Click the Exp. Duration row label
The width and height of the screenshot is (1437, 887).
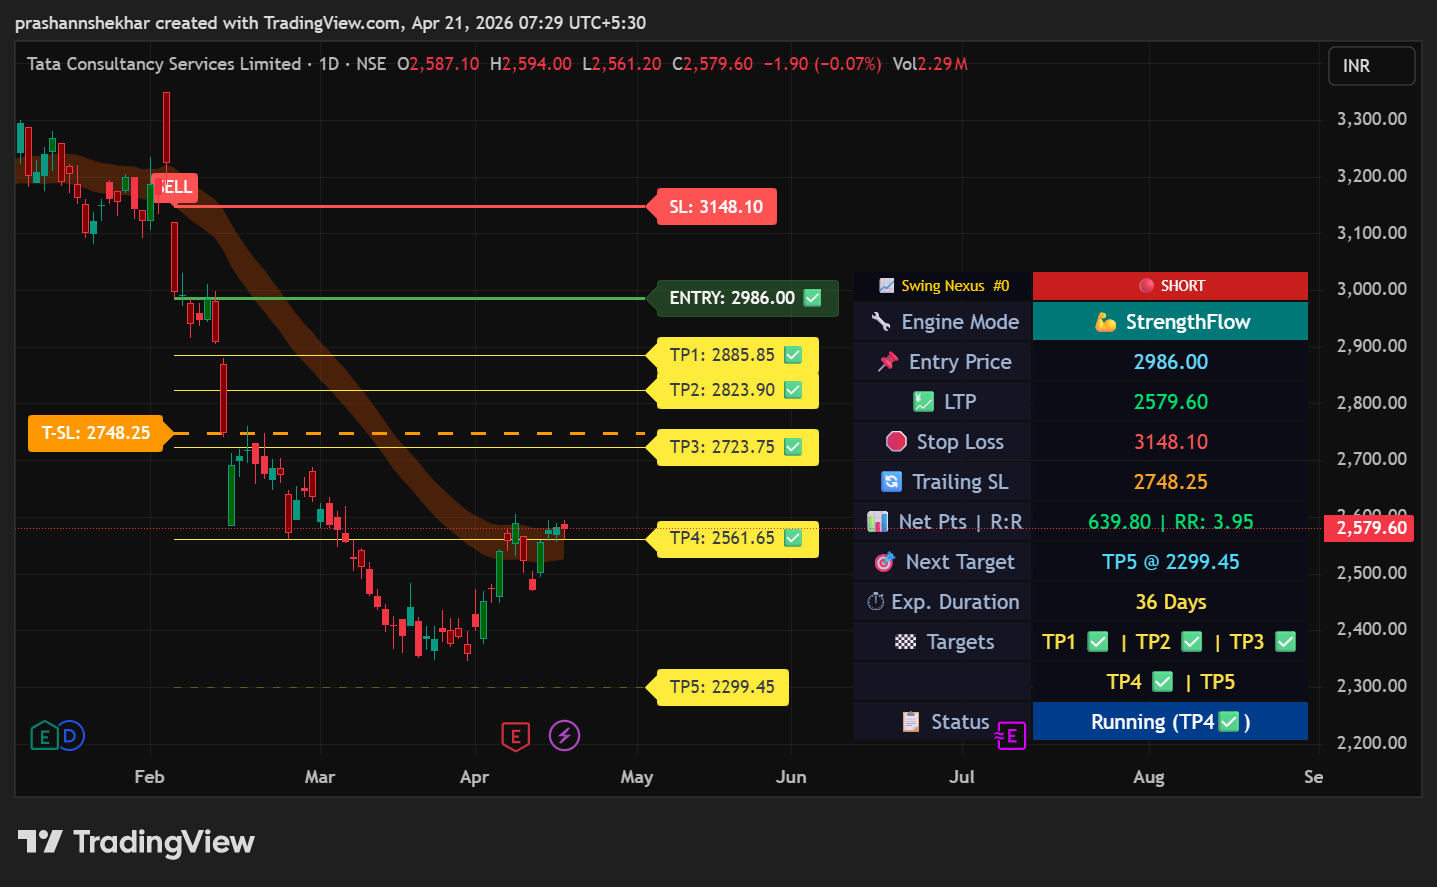pyautogui.click(x=955, y=602)
